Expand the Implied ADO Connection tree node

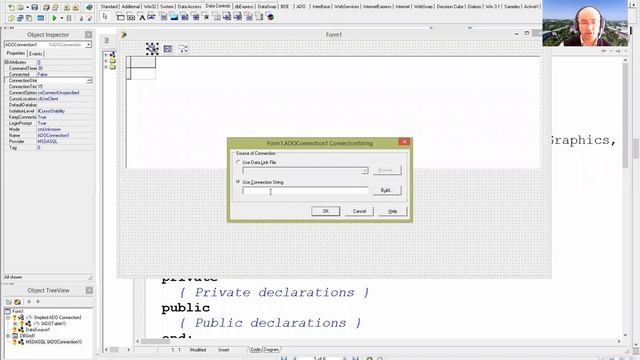8,318
